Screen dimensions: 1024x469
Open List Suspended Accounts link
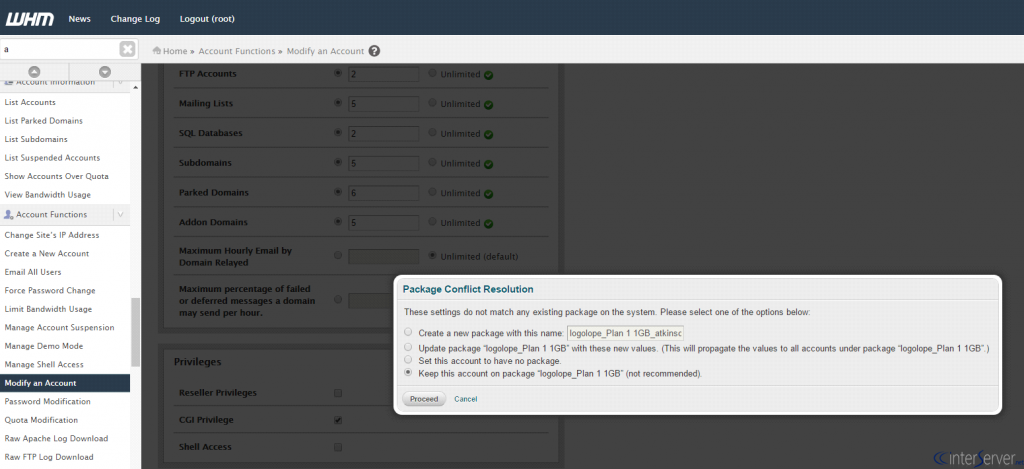[x=52, y=158]
